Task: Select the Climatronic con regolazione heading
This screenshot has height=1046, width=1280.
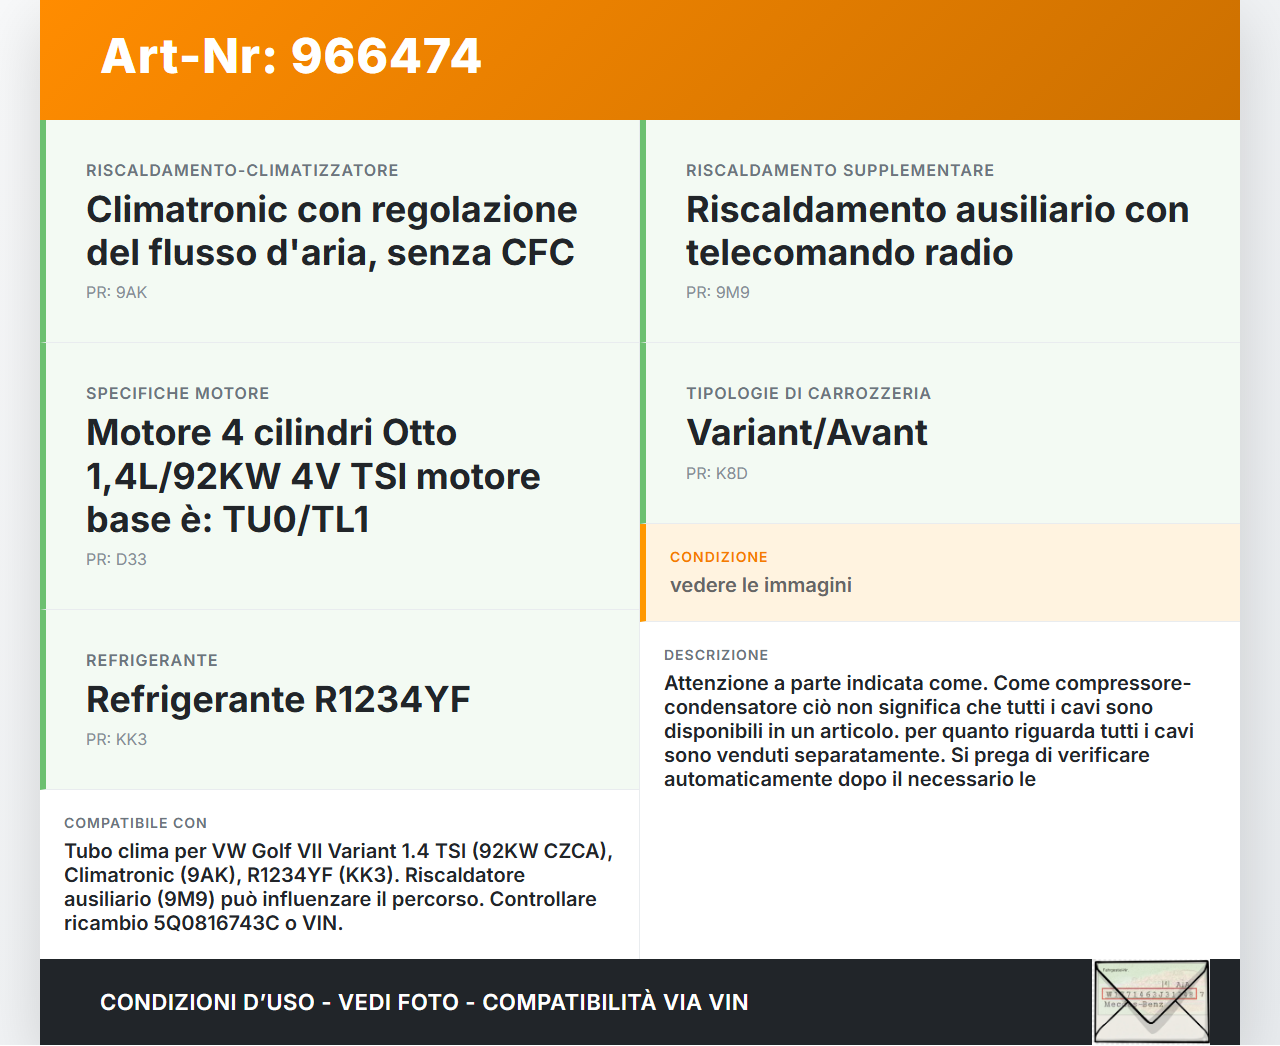Action: [x=332, y=231]
